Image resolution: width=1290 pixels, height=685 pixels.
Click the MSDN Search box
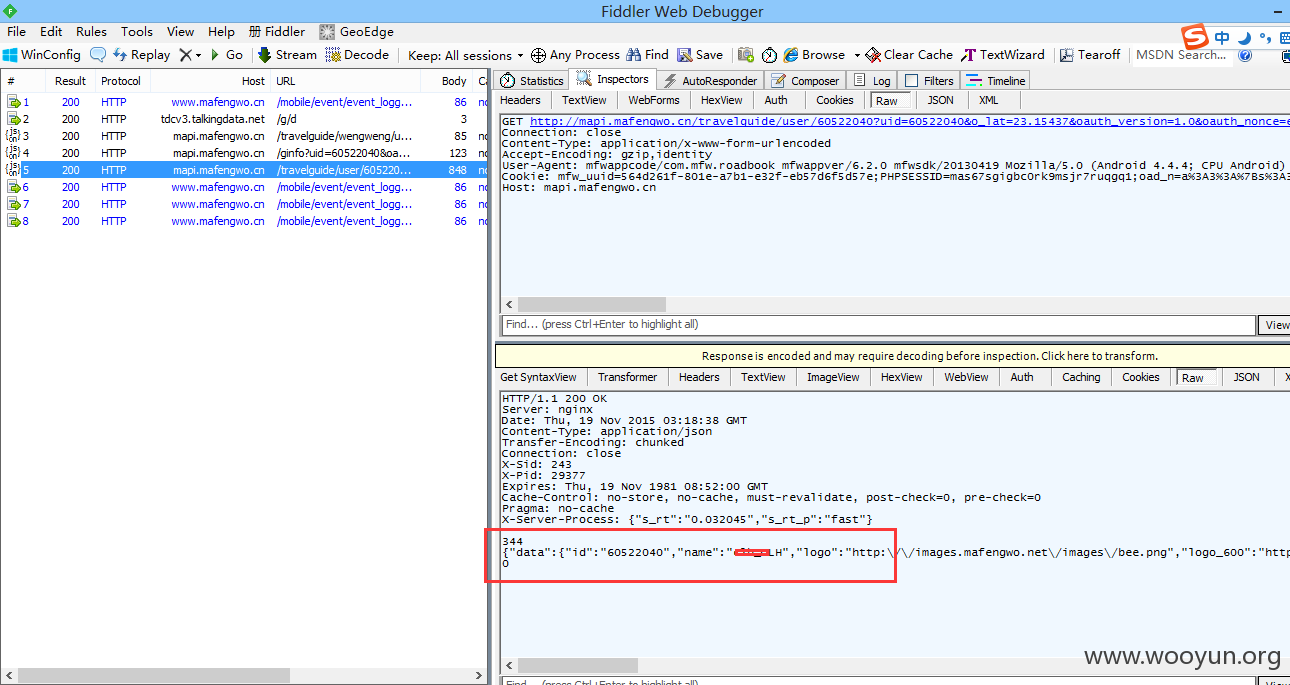point(1180,55)
